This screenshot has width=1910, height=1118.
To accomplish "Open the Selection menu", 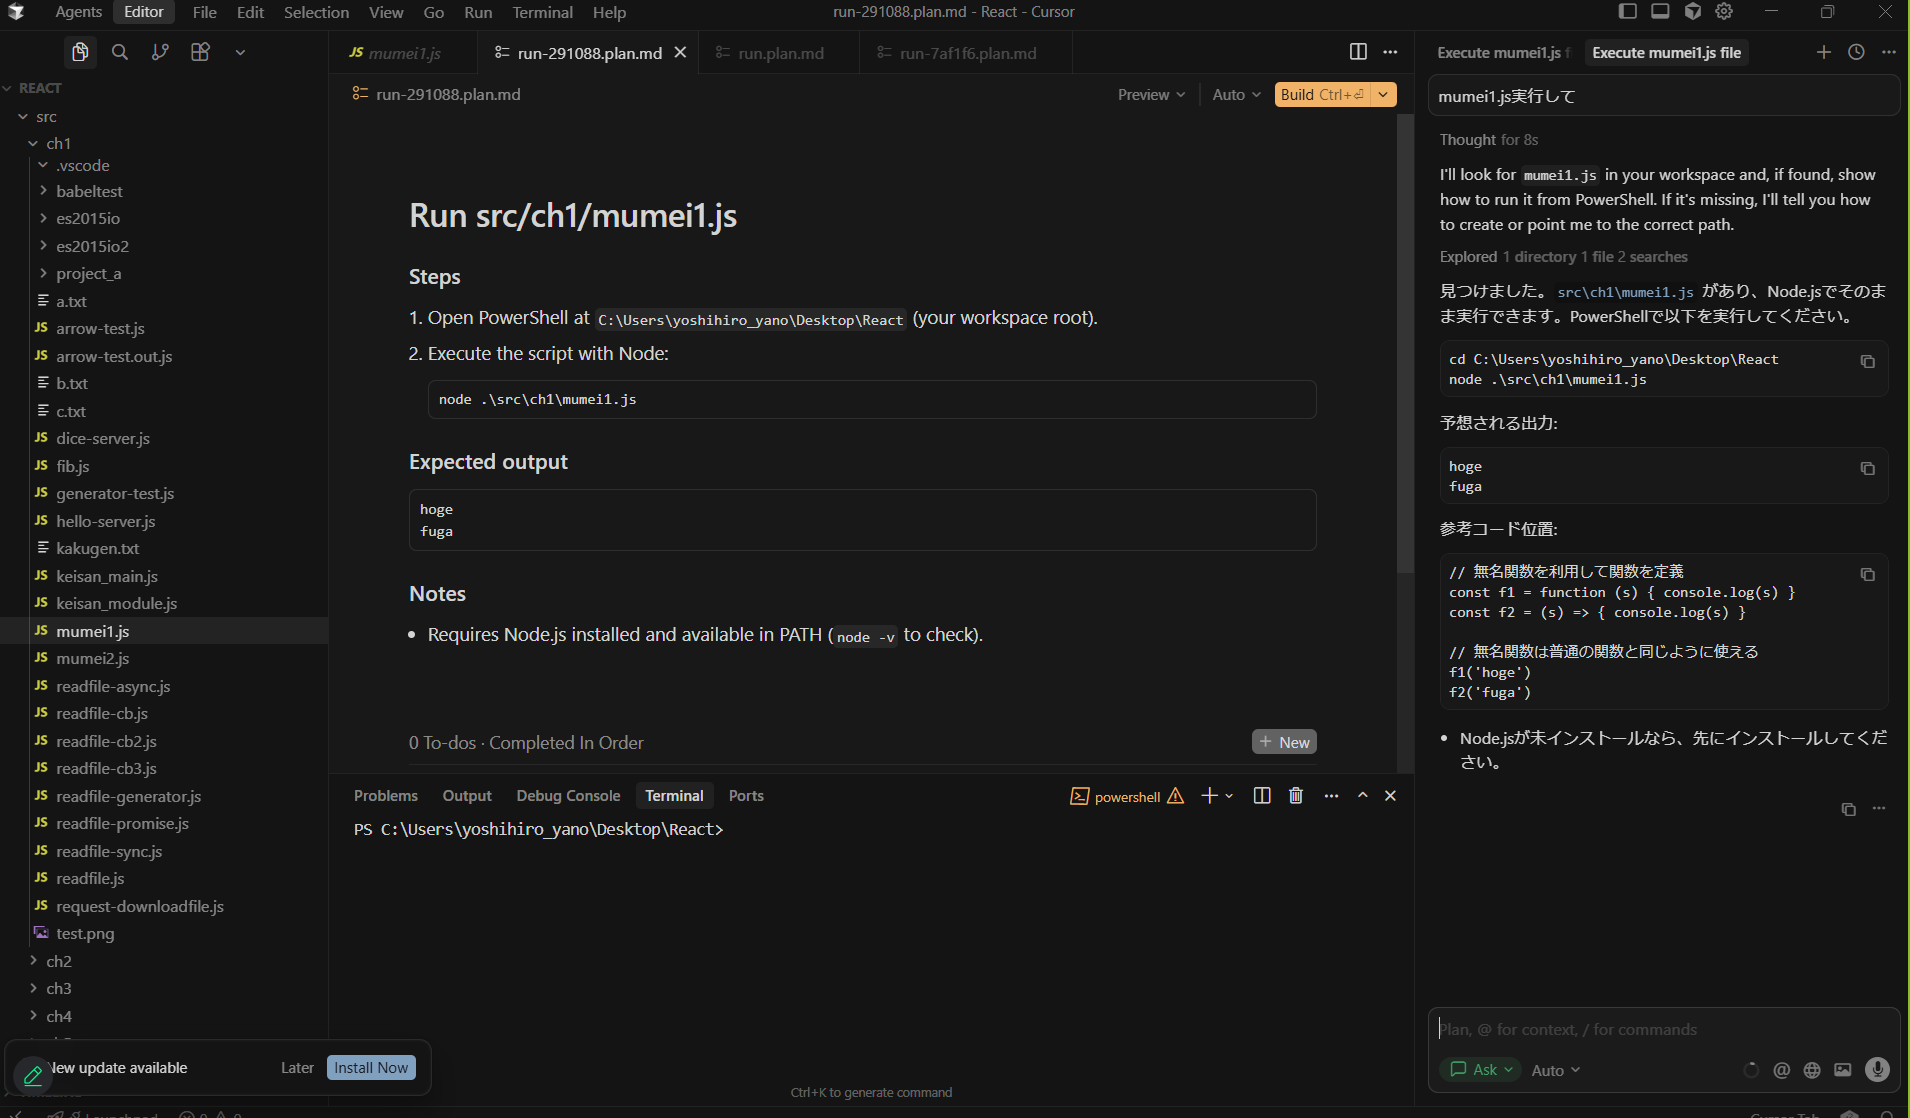I will (x=316, y=12).
